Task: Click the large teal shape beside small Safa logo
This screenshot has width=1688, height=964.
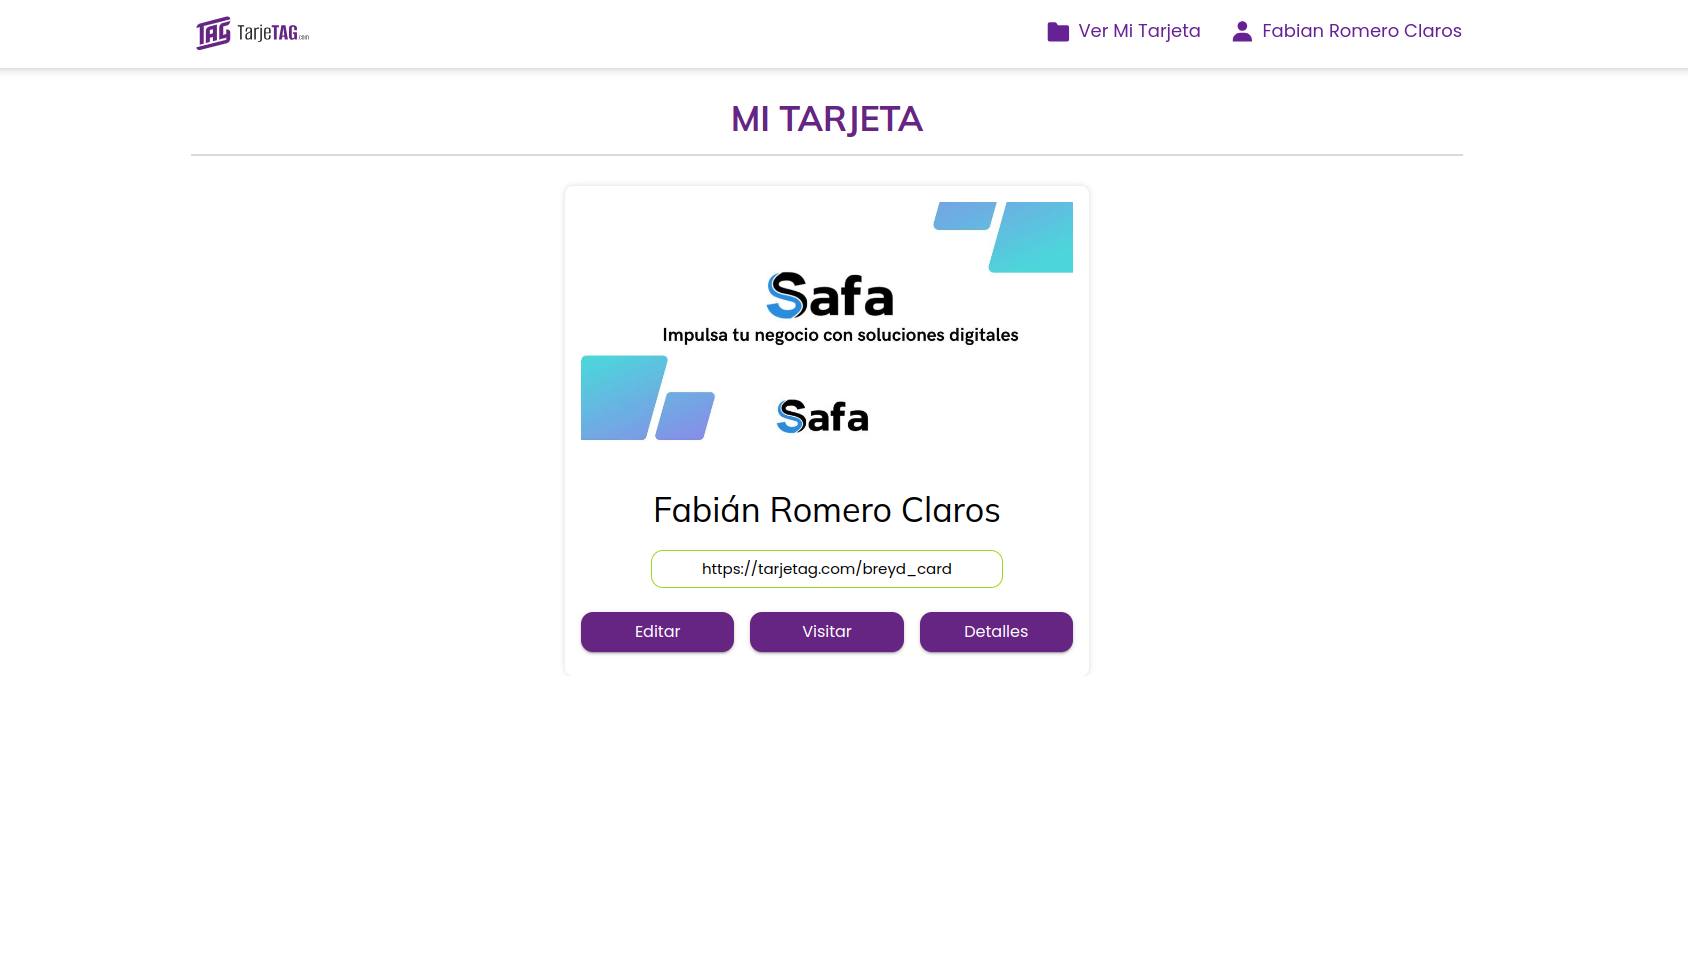Action: click(622, 397)
